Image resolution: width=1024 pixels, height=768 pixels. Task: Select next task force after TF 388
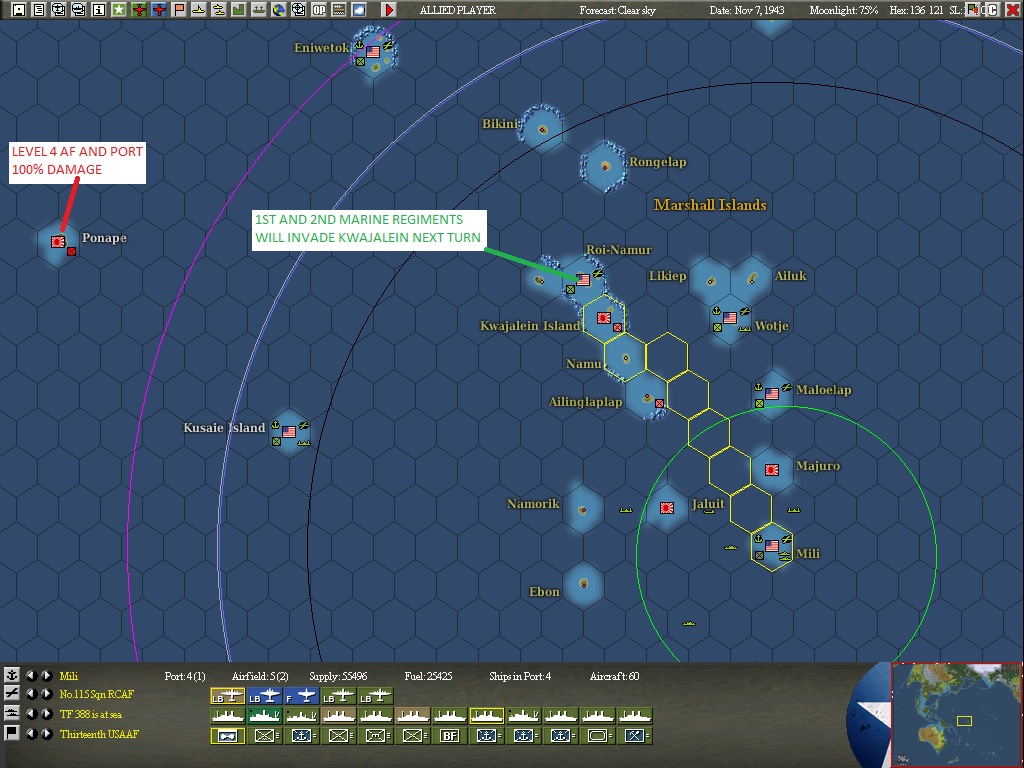coord(46,714)
